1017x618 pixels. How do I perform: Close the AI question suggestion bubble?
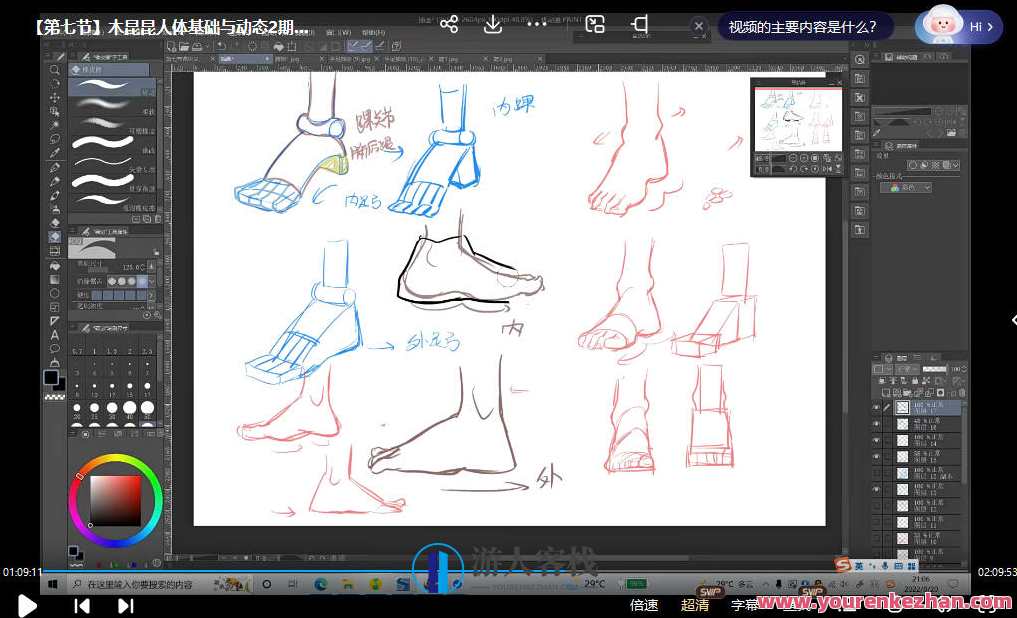[699, 27]
